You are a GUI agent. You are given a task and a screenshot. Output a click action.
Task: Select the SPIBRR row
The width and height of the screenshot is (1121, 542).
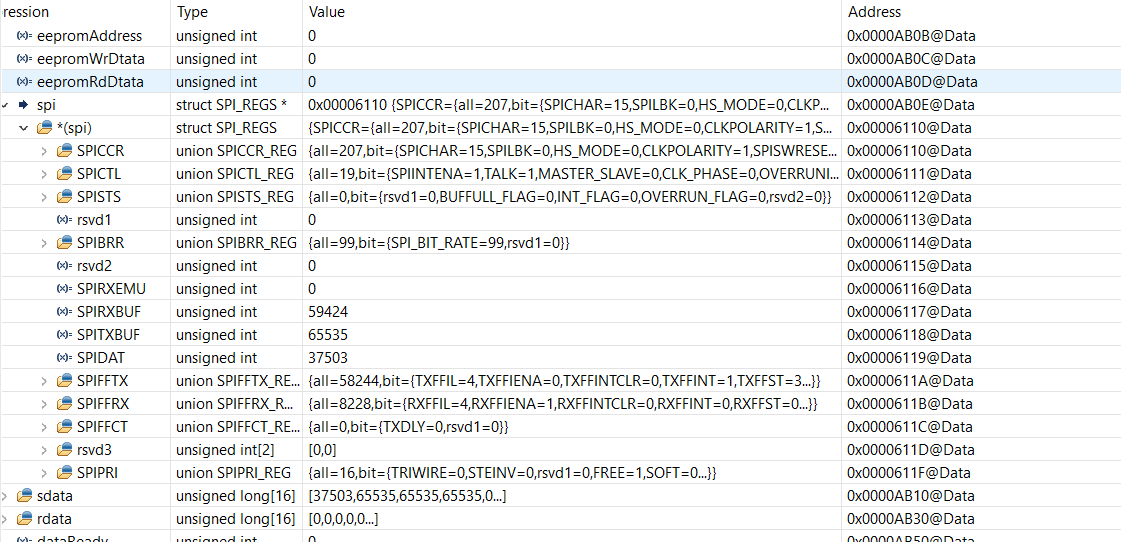coord(560,243)
